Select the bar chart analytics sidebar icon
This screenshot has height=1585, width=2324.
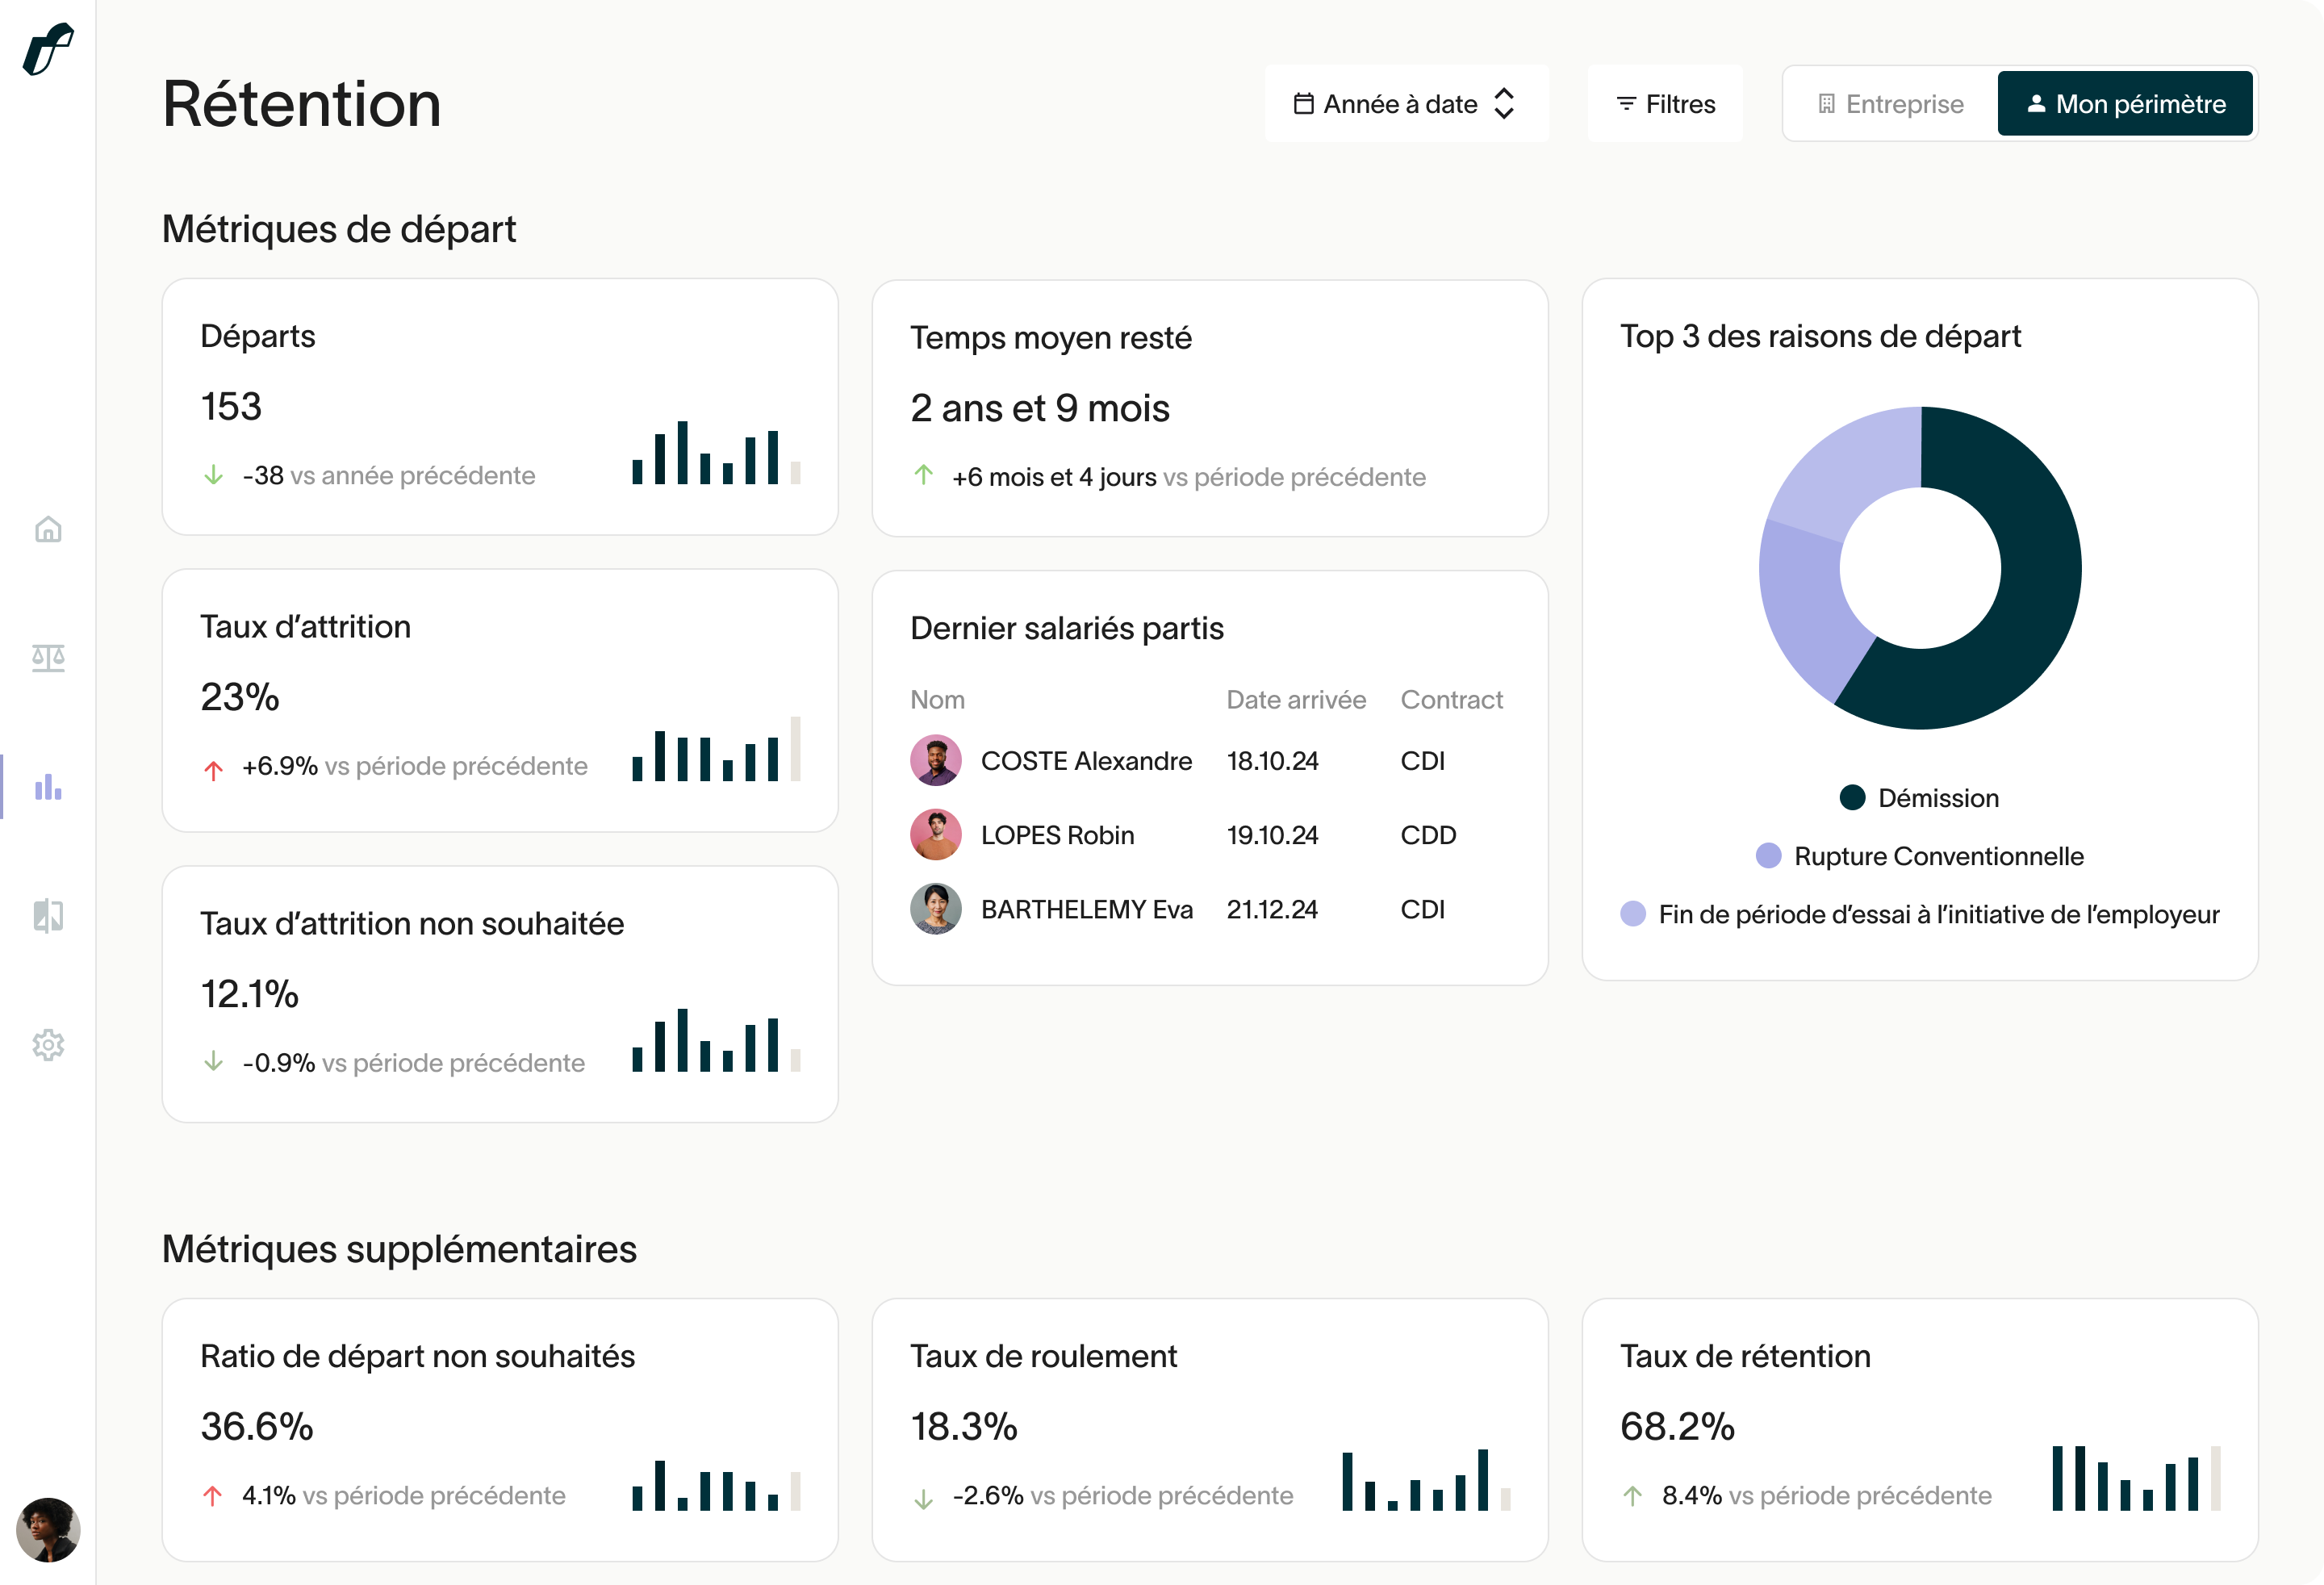[48, 787]
